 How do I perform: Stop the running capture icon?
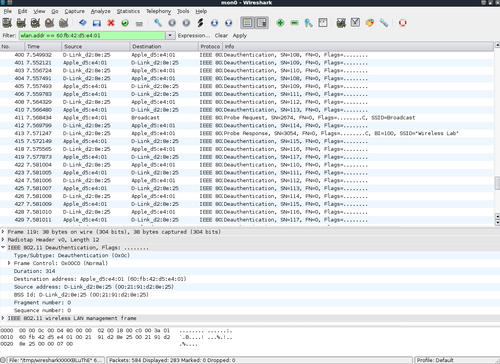[x=50, y=23]
